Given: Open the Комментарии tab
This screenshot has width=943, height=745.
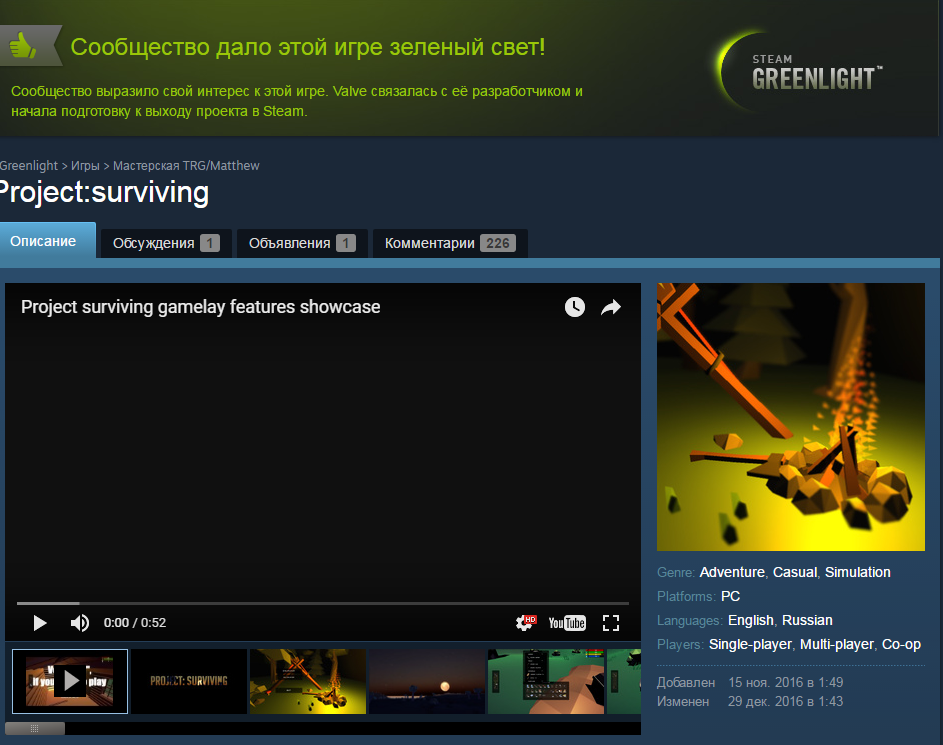Looking at the screenshot, I should 450,244.
